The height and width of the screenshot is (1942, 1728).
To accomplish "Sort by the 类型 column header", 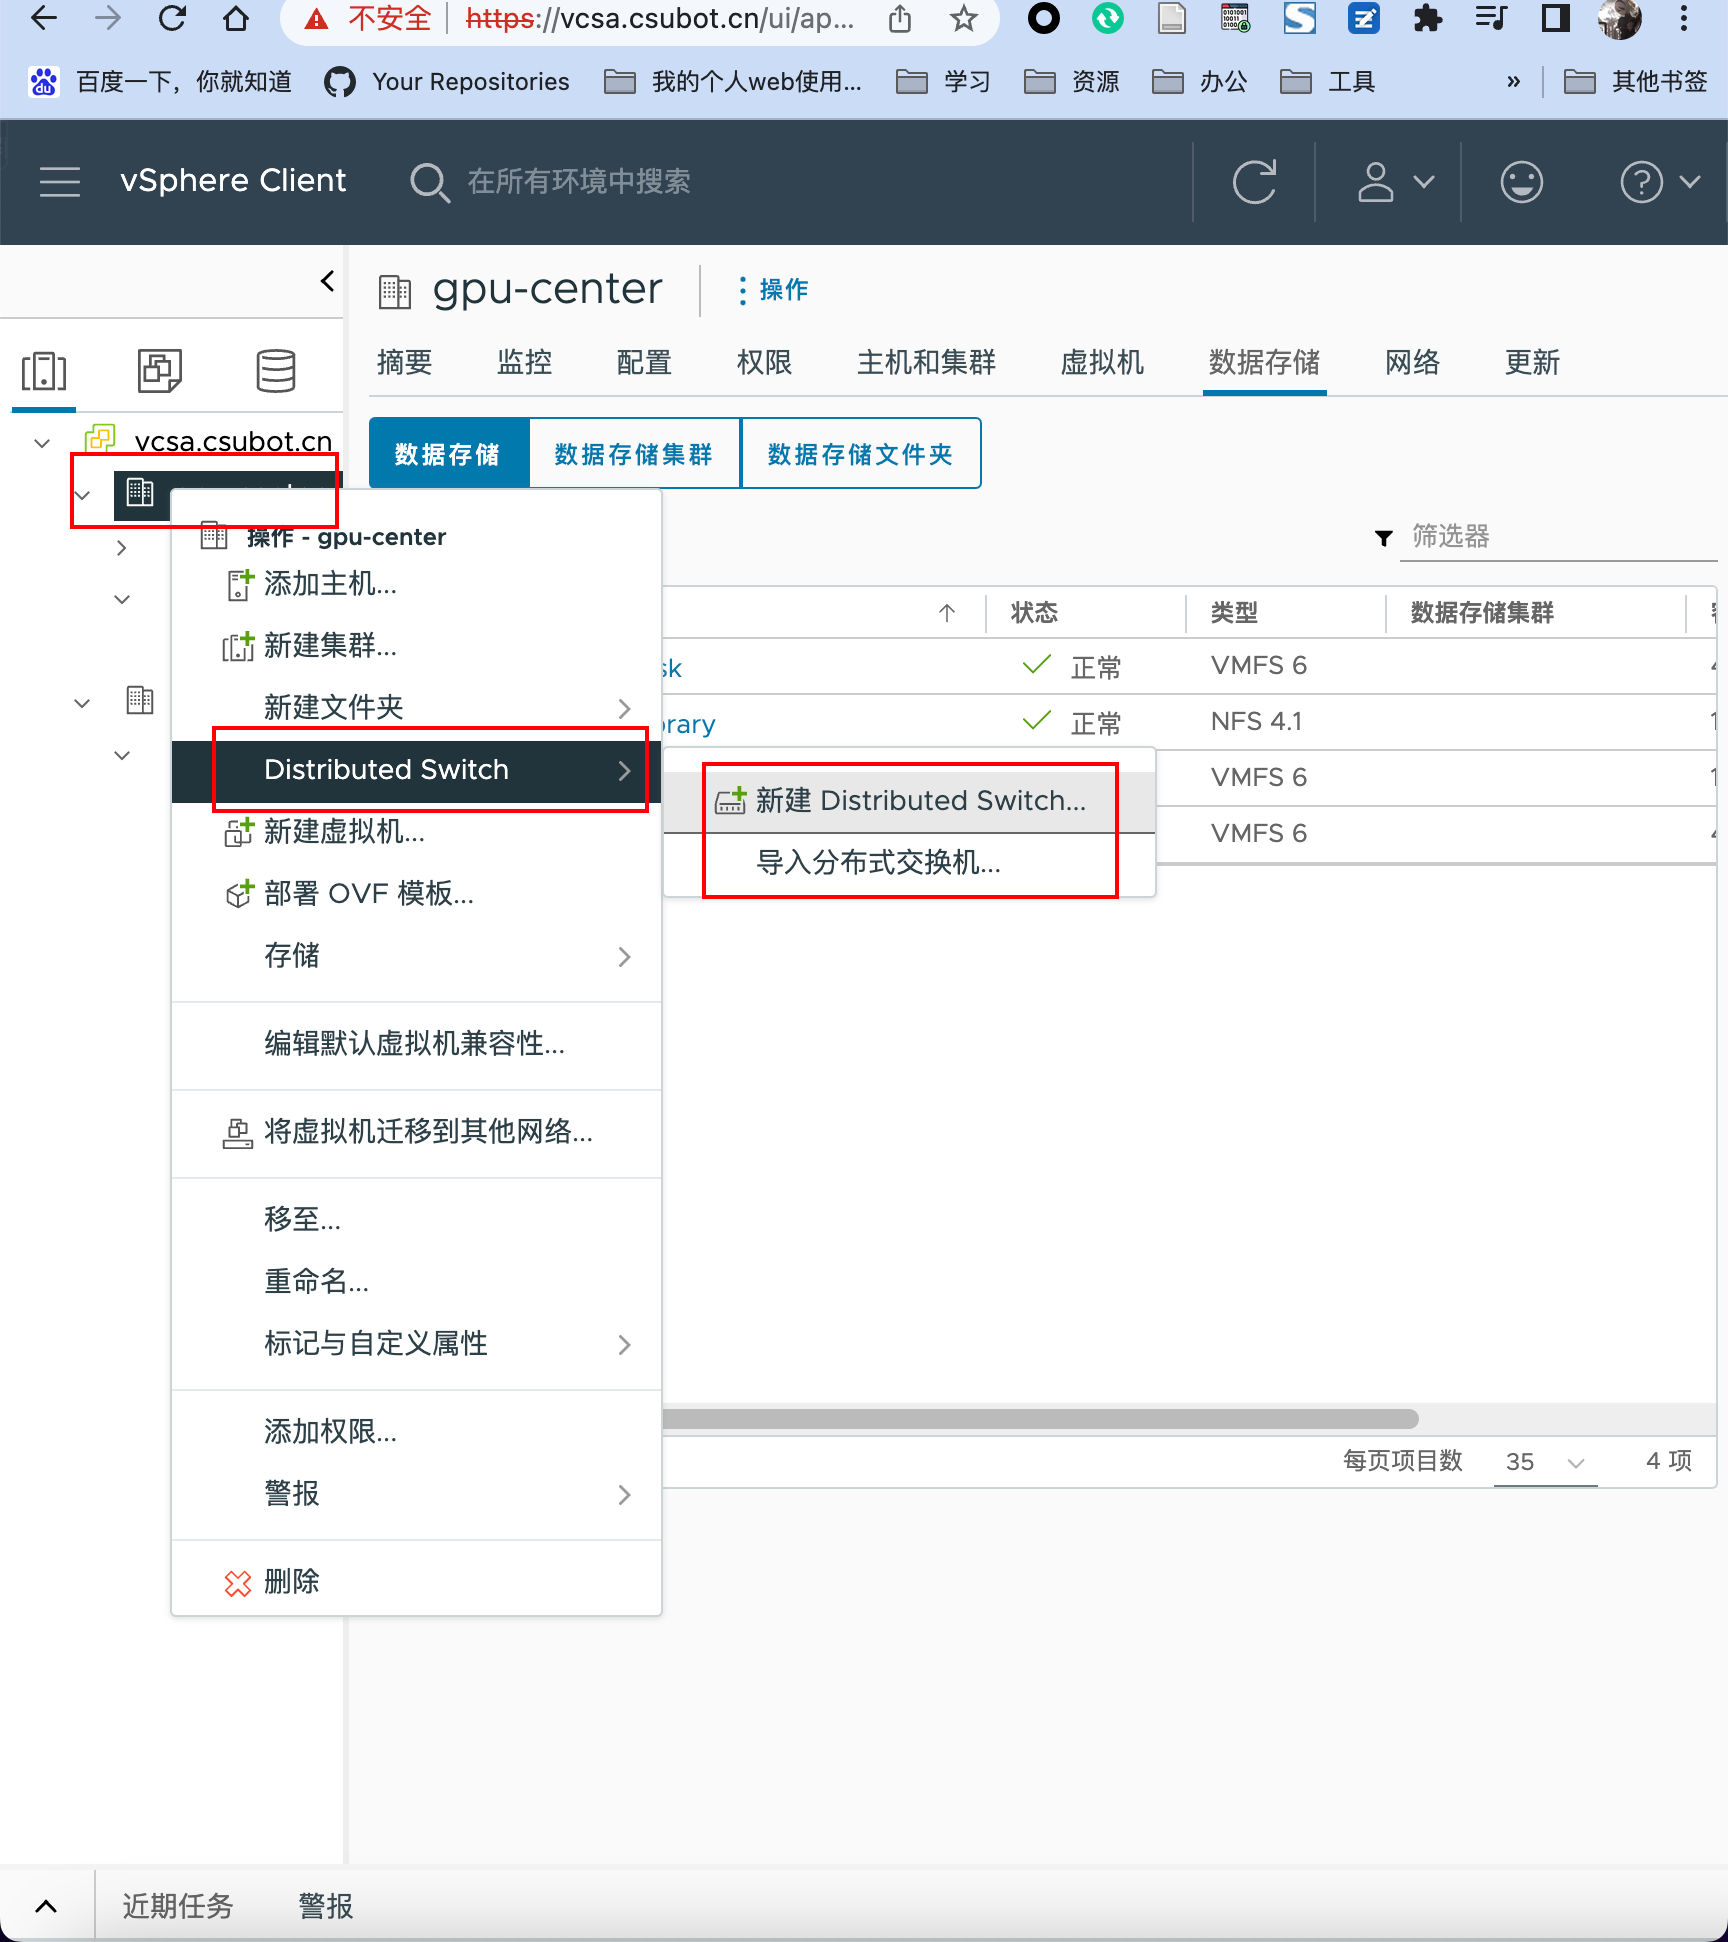I will (x=1234, y=613).
